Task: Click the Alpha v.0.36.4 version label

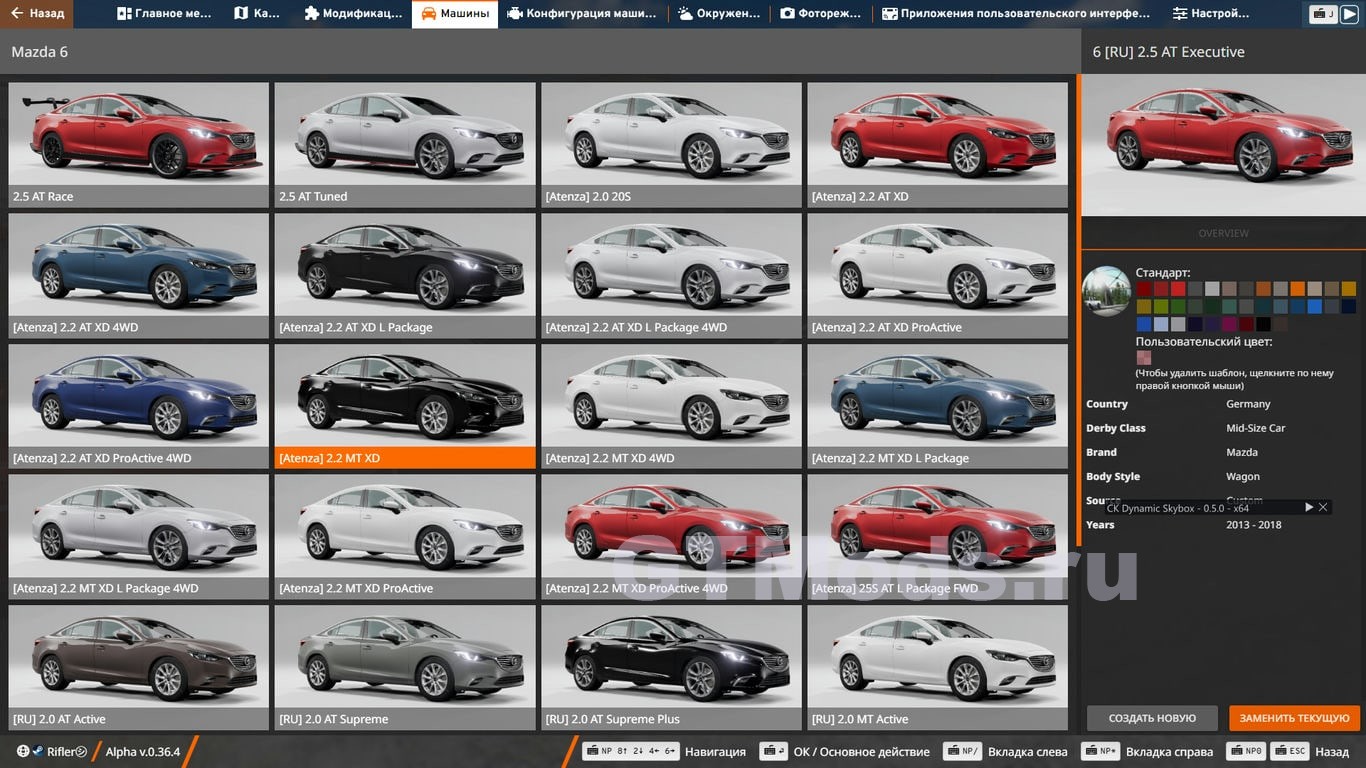Action: [143, 752]
